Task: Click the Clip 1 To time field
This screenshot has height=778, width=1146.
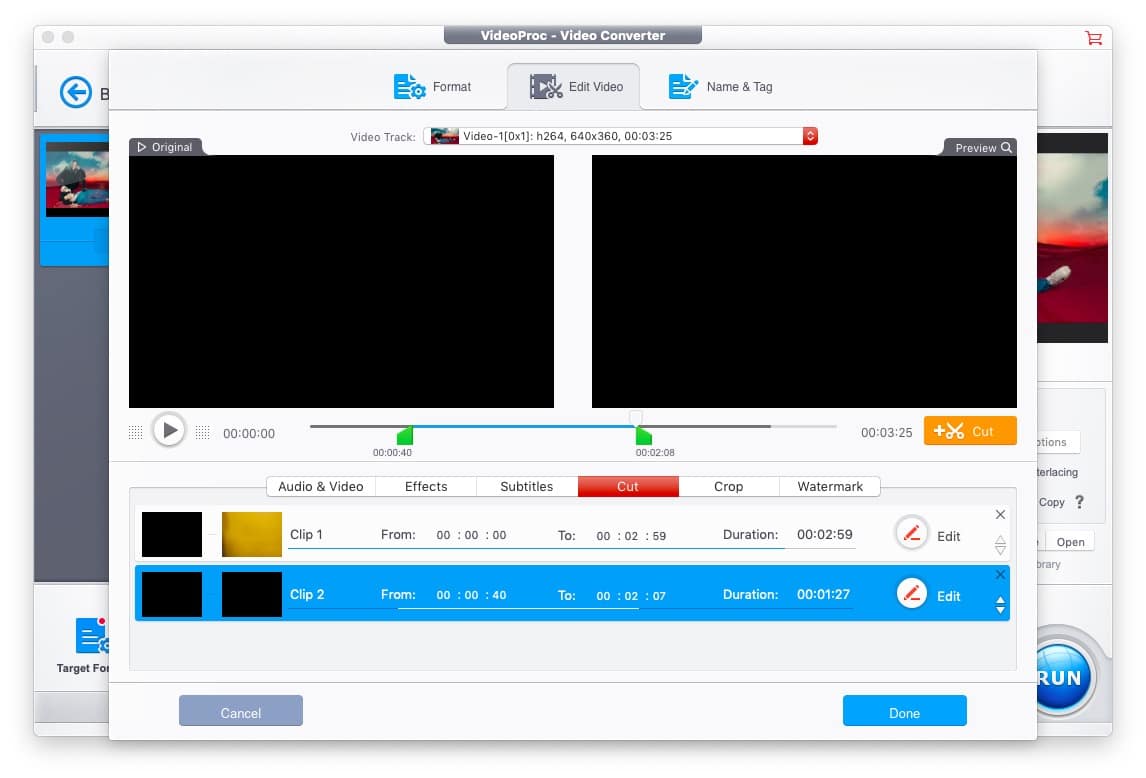Action: [631, 536]
